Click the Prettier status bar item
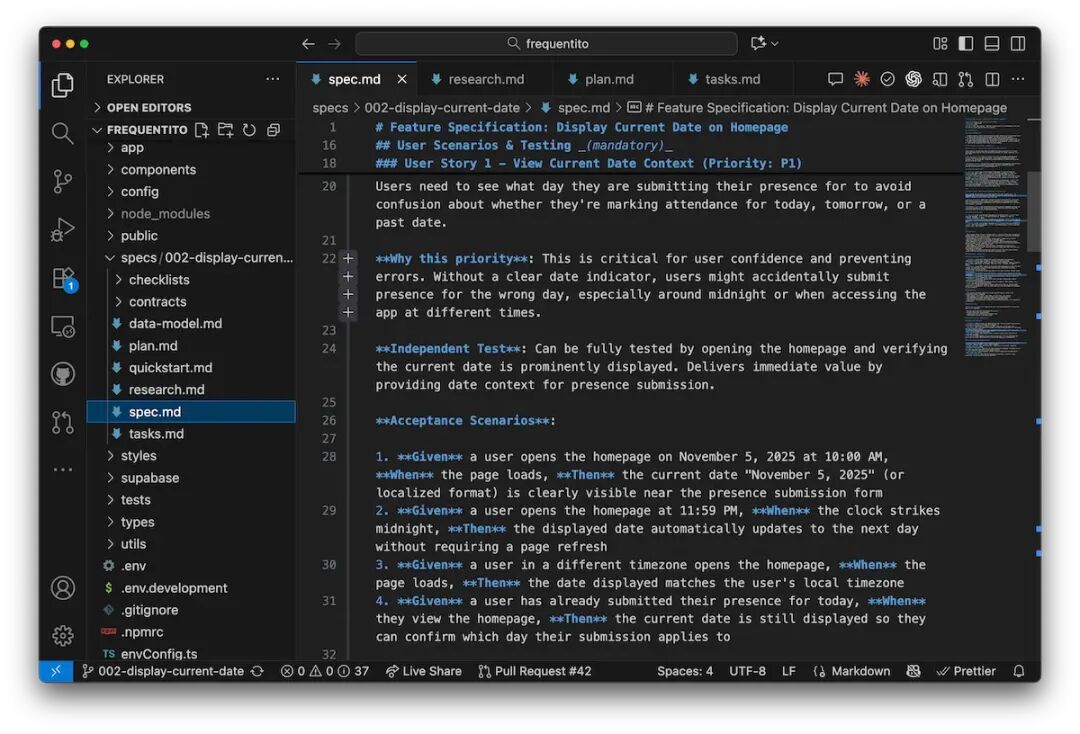The image size is (1080, 734). coord(966,671)
